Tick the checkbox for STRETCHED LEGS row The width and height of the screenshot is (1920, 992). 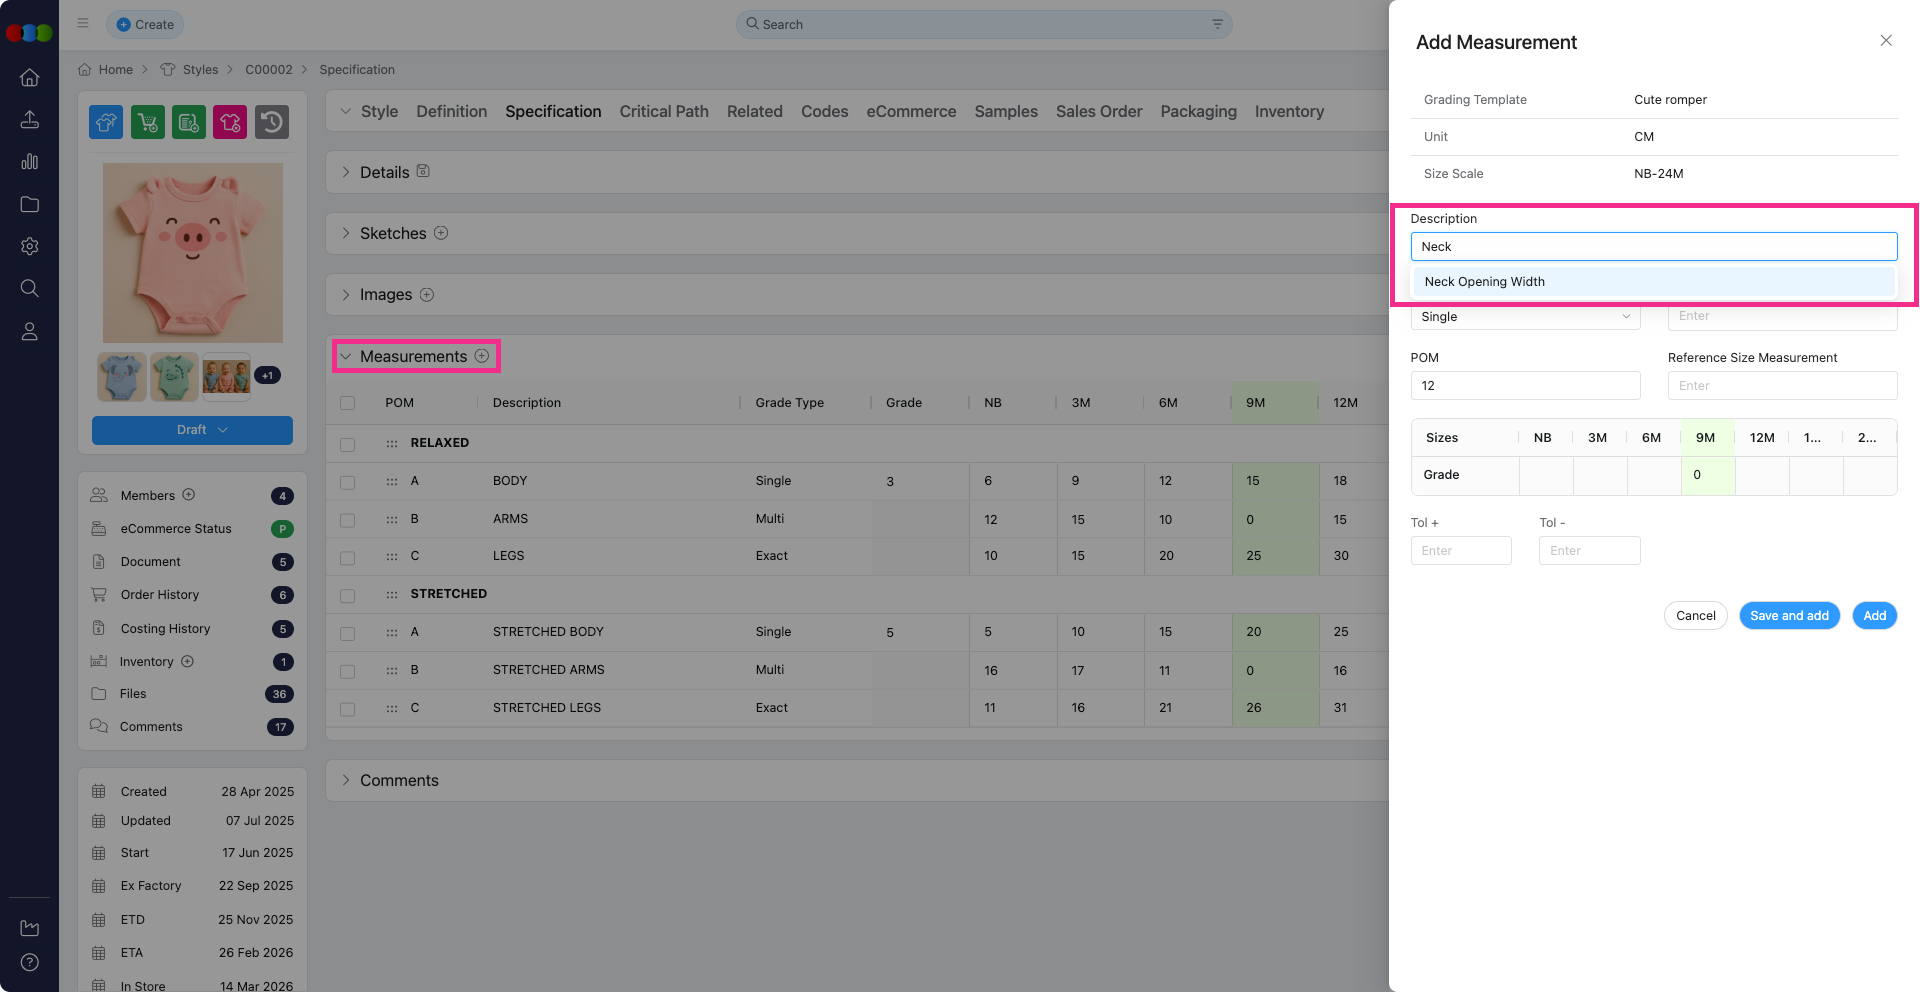coord(347,709)
